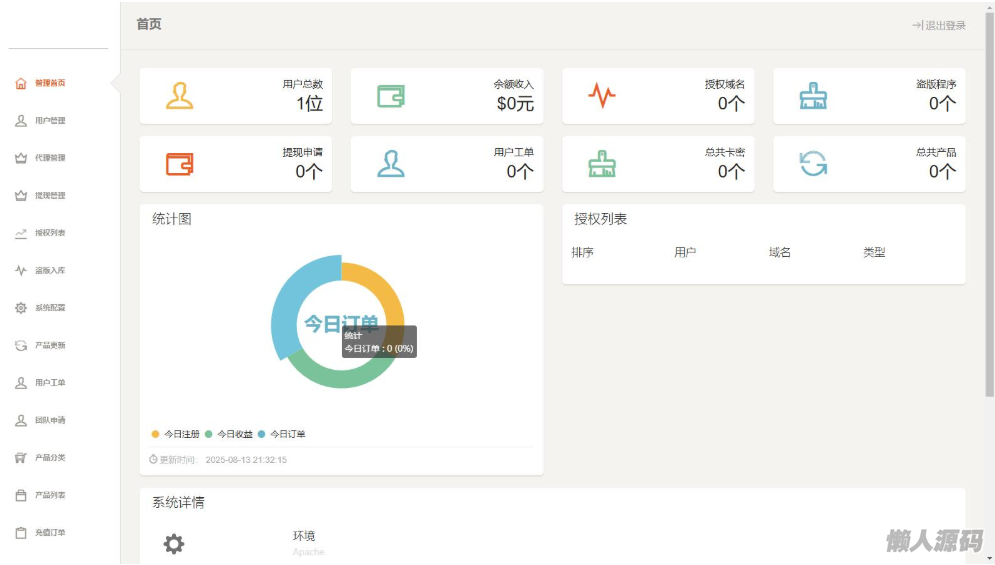
Task: Click the blue brush icon in 盗版程序 card
Action: tap(812, 96)
